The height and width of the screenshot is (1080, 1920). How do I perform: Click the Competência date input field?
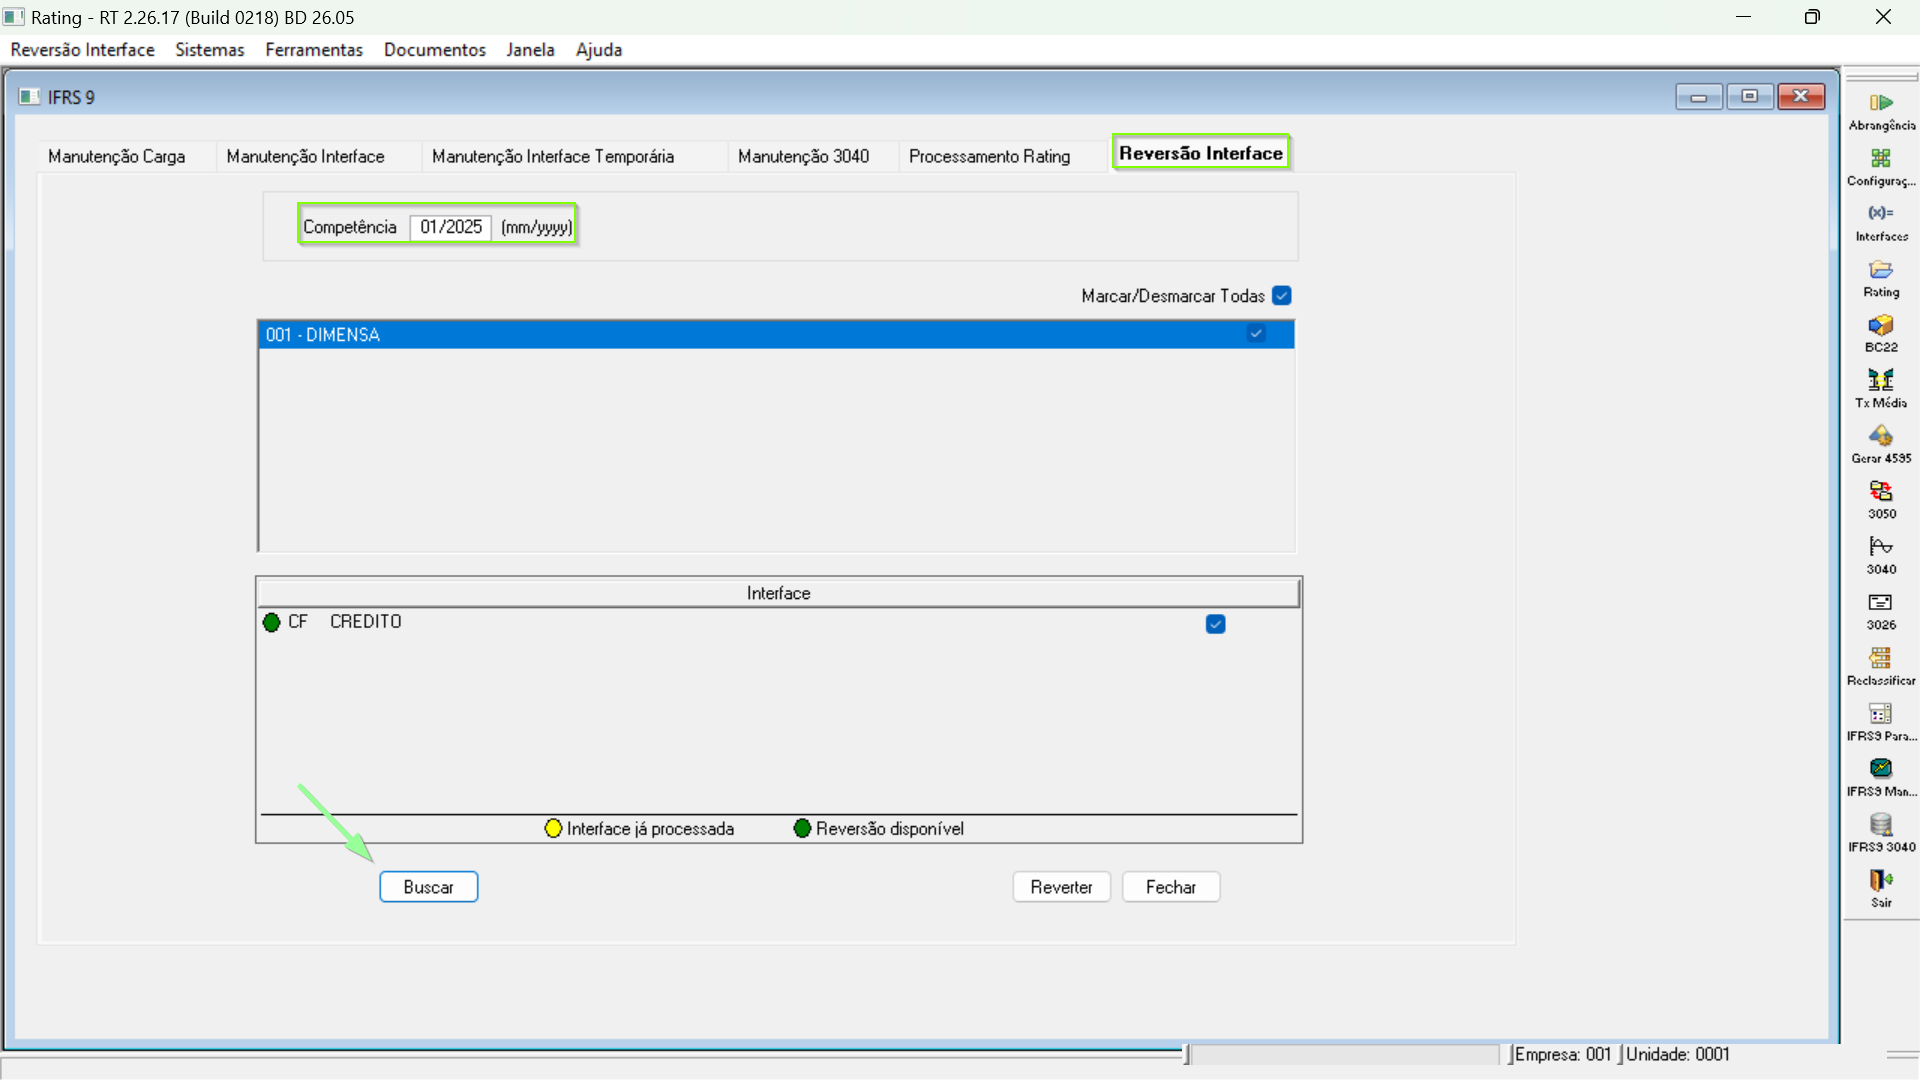450,227
